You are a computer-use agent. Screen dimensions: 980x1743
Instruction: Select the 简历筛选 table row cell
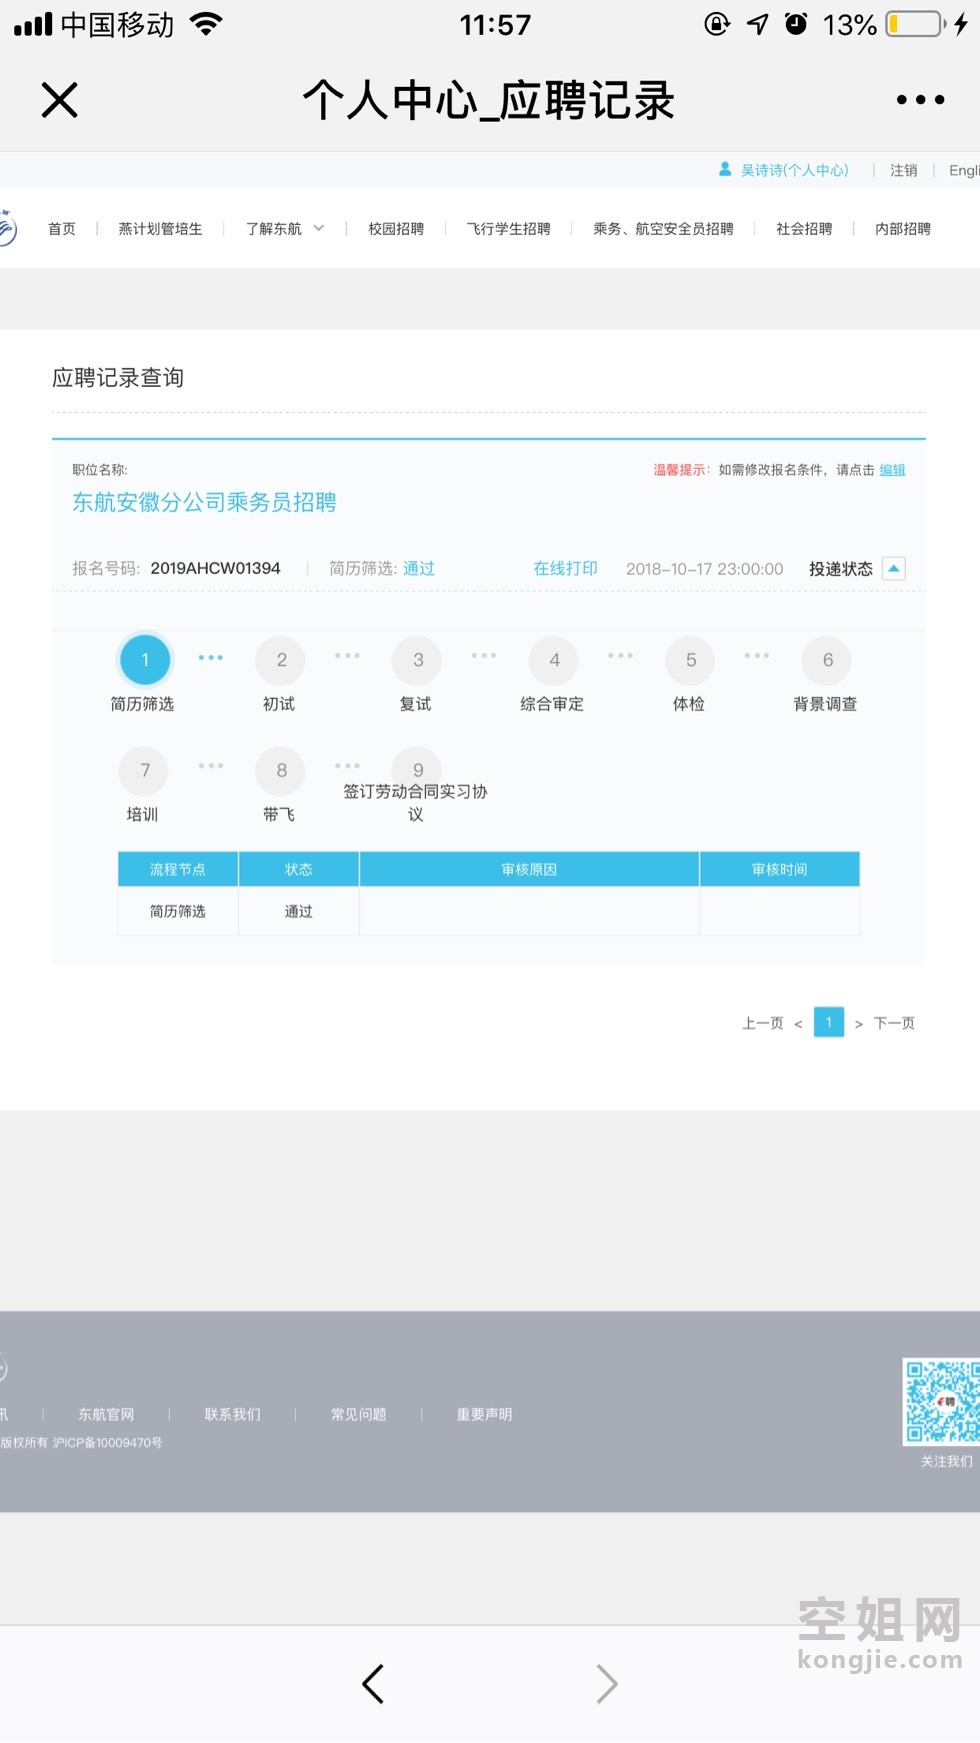[x=178, y=911]
